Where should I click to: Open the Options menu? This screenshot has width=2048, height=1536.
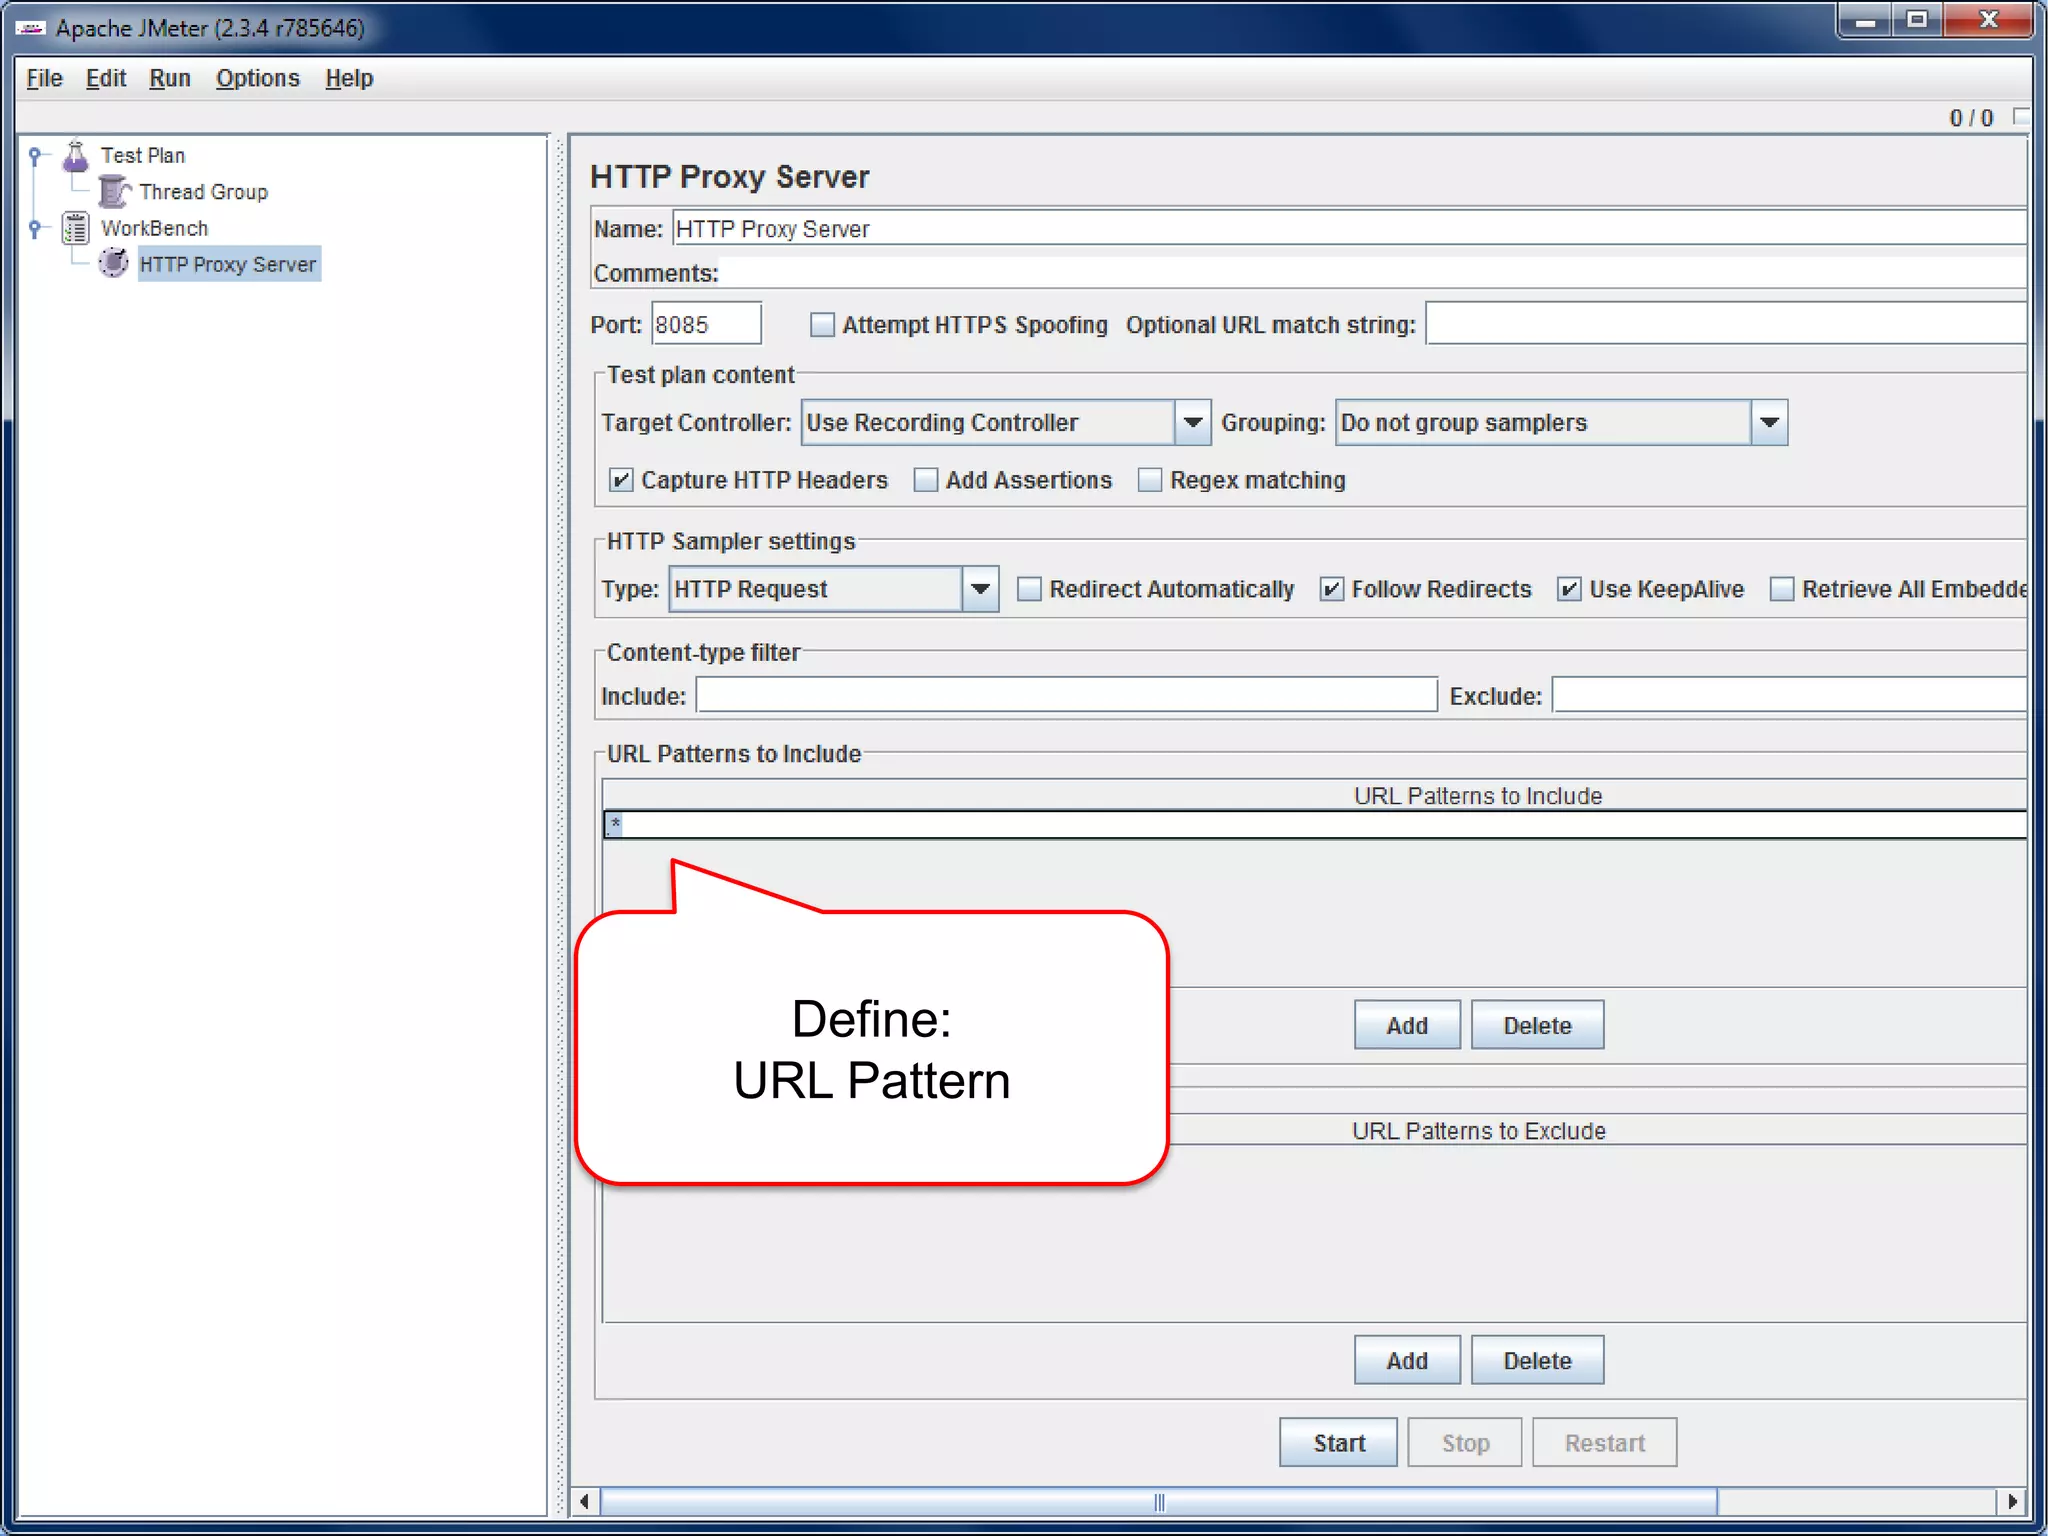[x=257, y=78]
